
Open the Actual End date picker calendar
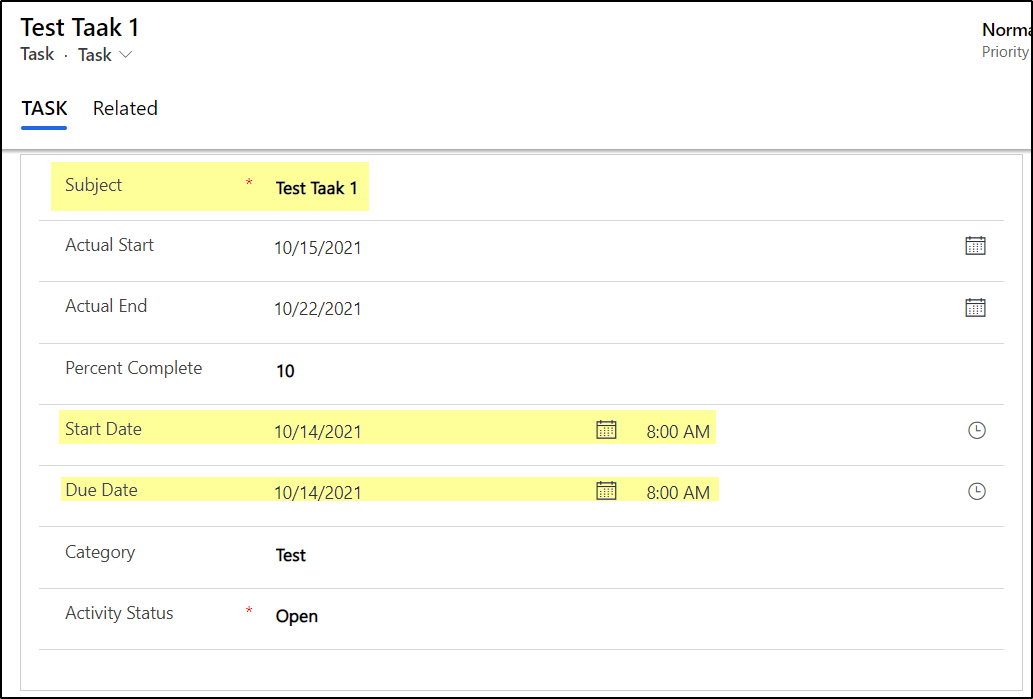(x=975, y=307)
